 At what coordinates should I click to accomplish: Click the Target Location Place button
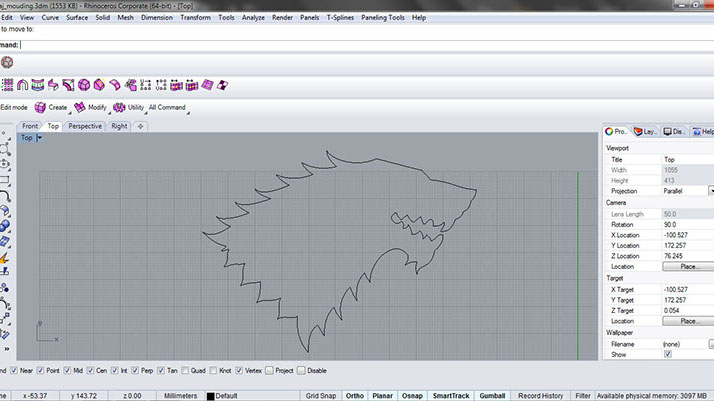688,321
